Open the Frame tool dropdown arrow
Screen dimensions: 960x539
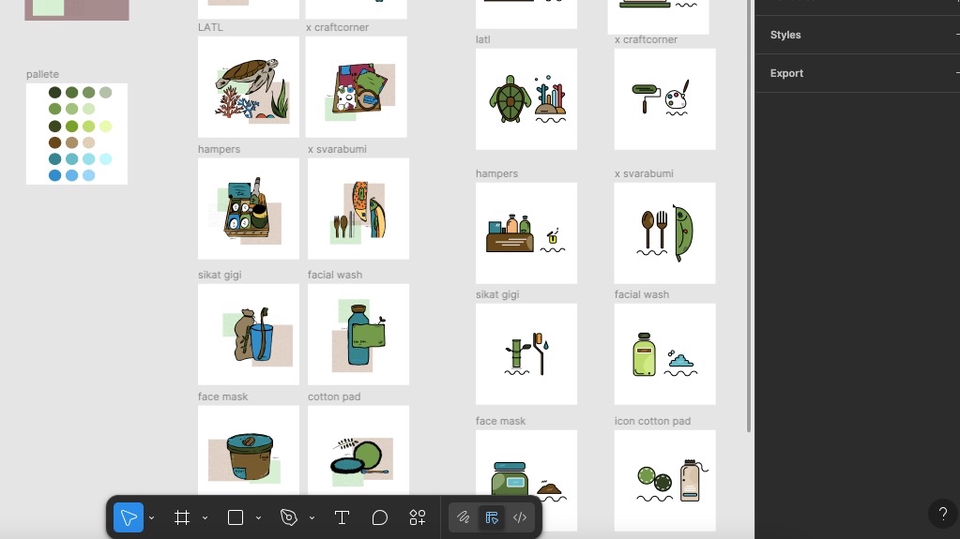(205, 518)
